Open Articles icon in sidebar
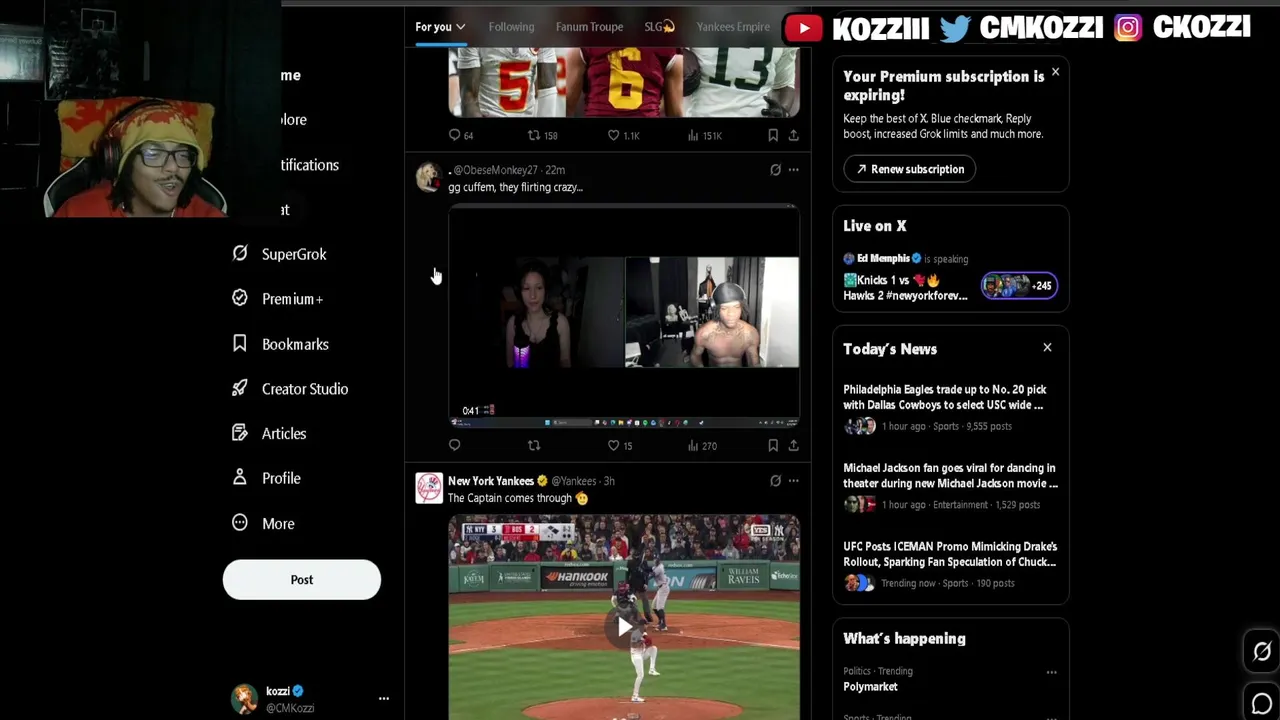Viewport: 1280px width, 720px height. pos(240,433)
